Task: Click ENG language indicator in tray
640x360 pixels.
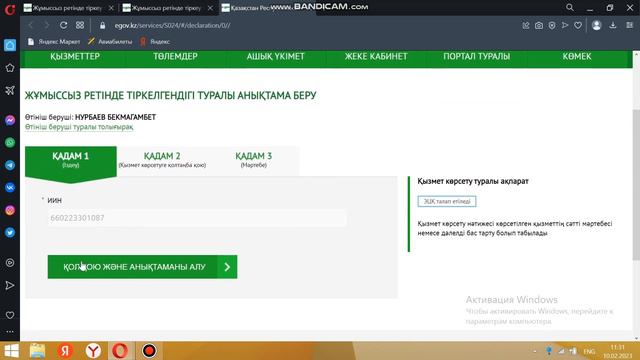Action: click(x=589, y=351)
